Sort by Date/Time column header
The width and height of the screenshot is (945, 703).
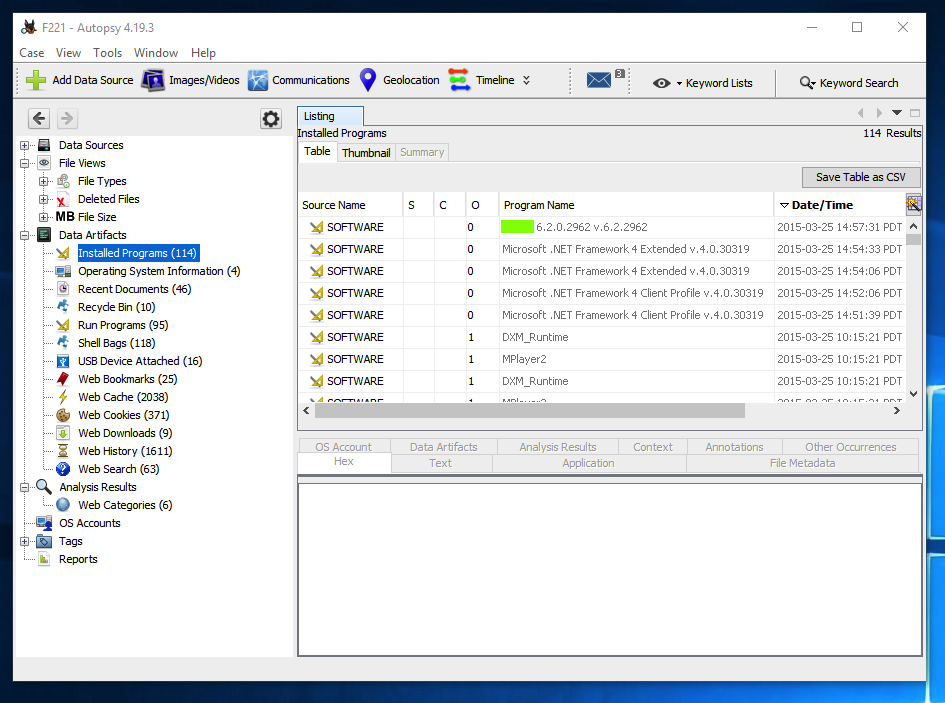click(x=840, y=205)
